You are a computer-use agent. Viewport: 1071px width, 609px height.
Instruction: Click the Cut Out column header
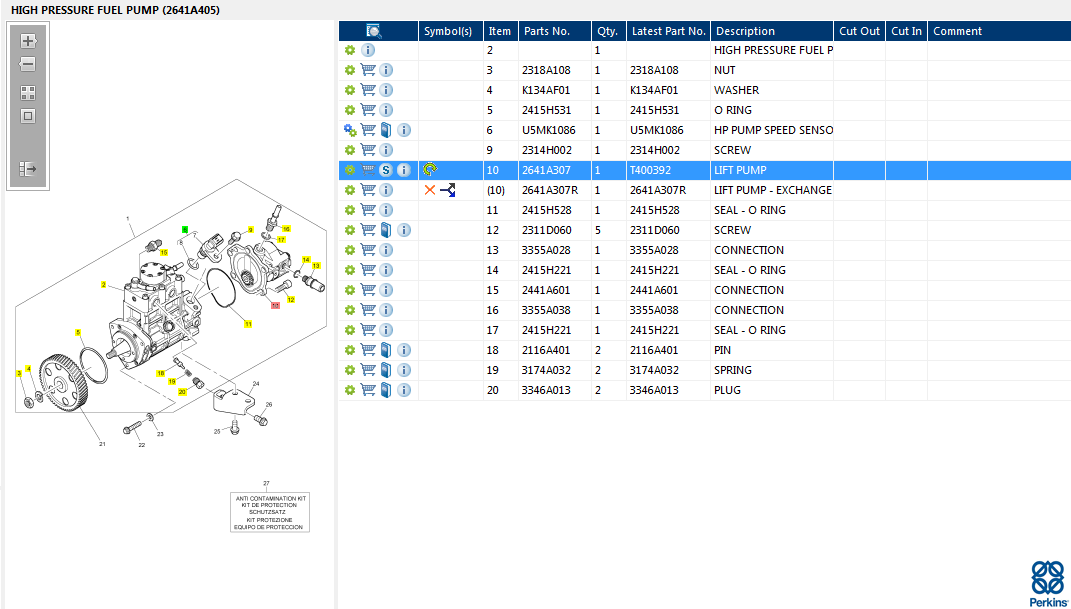coord(859,31)
